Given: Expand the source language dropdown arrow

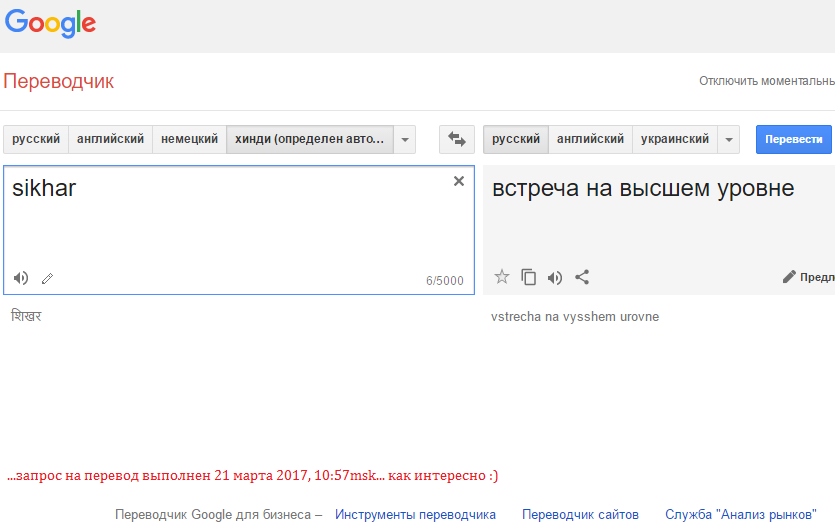Looking at the screenshot, I should (405, 140).
